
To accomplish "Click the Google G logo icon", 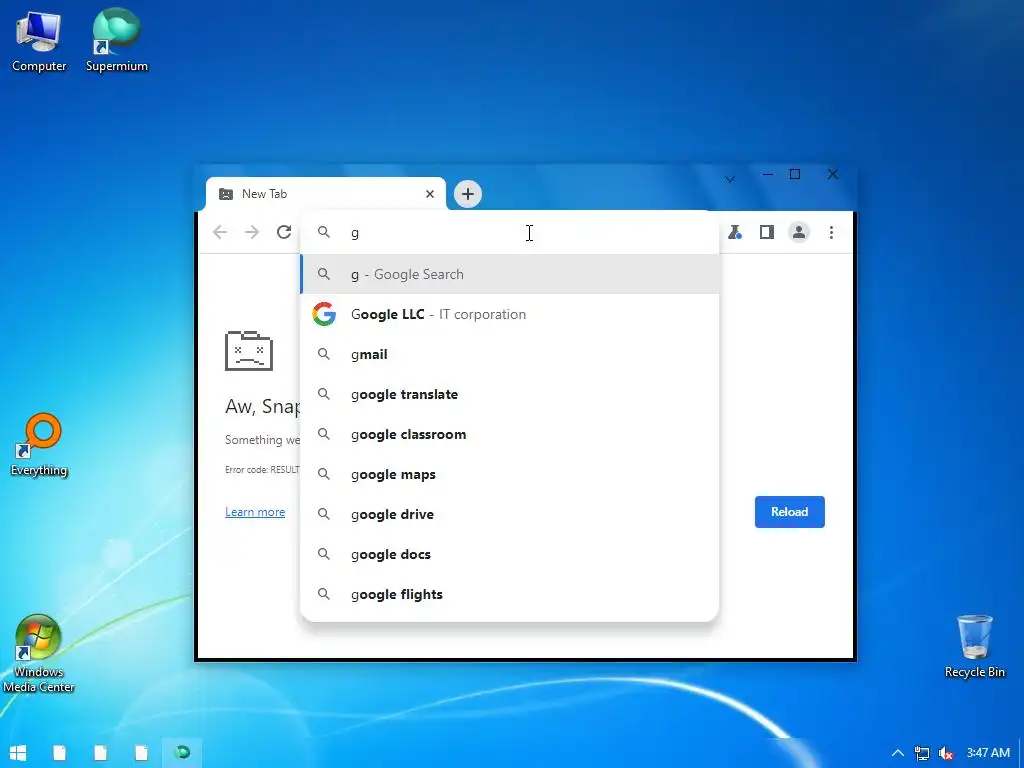I will pyautogui.click(x=324, y=314).
